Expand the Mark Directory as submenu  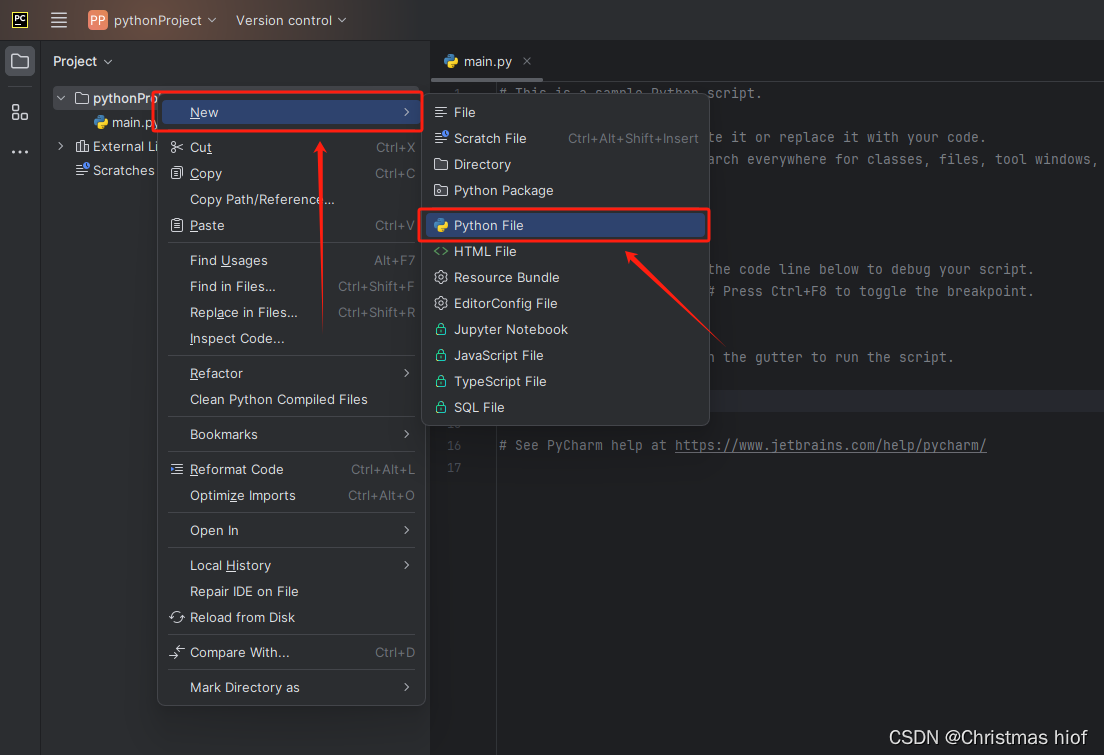click(x=406, y=687)
